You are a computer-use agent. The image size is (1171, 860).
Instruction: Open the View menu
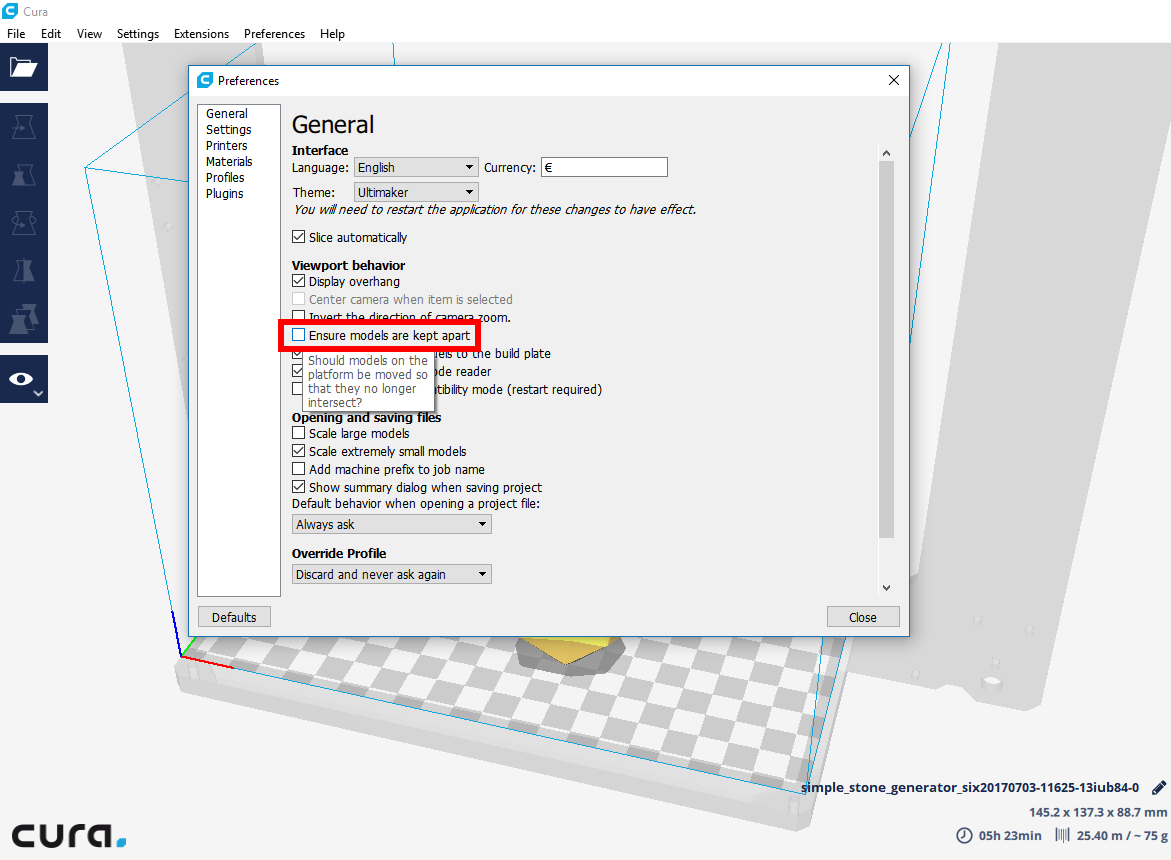(89, 34)
